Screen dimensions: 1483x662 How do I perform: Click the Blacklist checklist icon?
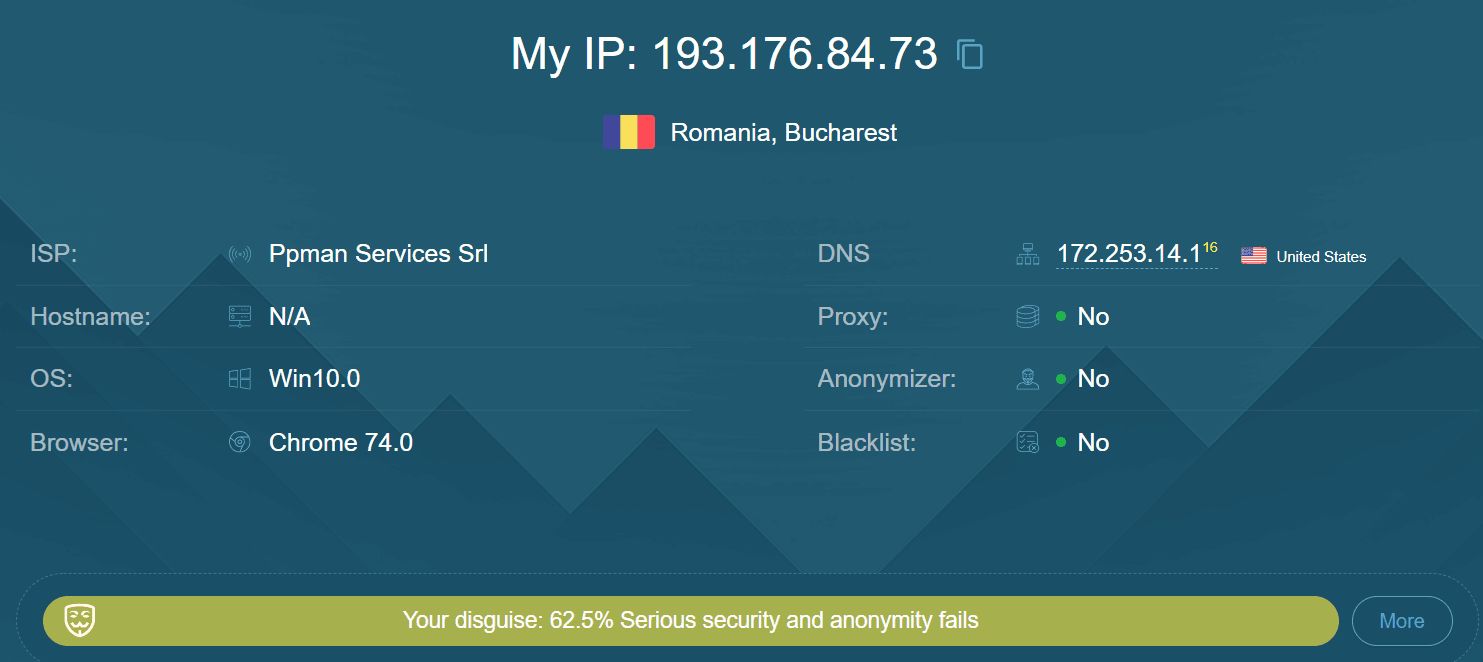pos(1027,442)
